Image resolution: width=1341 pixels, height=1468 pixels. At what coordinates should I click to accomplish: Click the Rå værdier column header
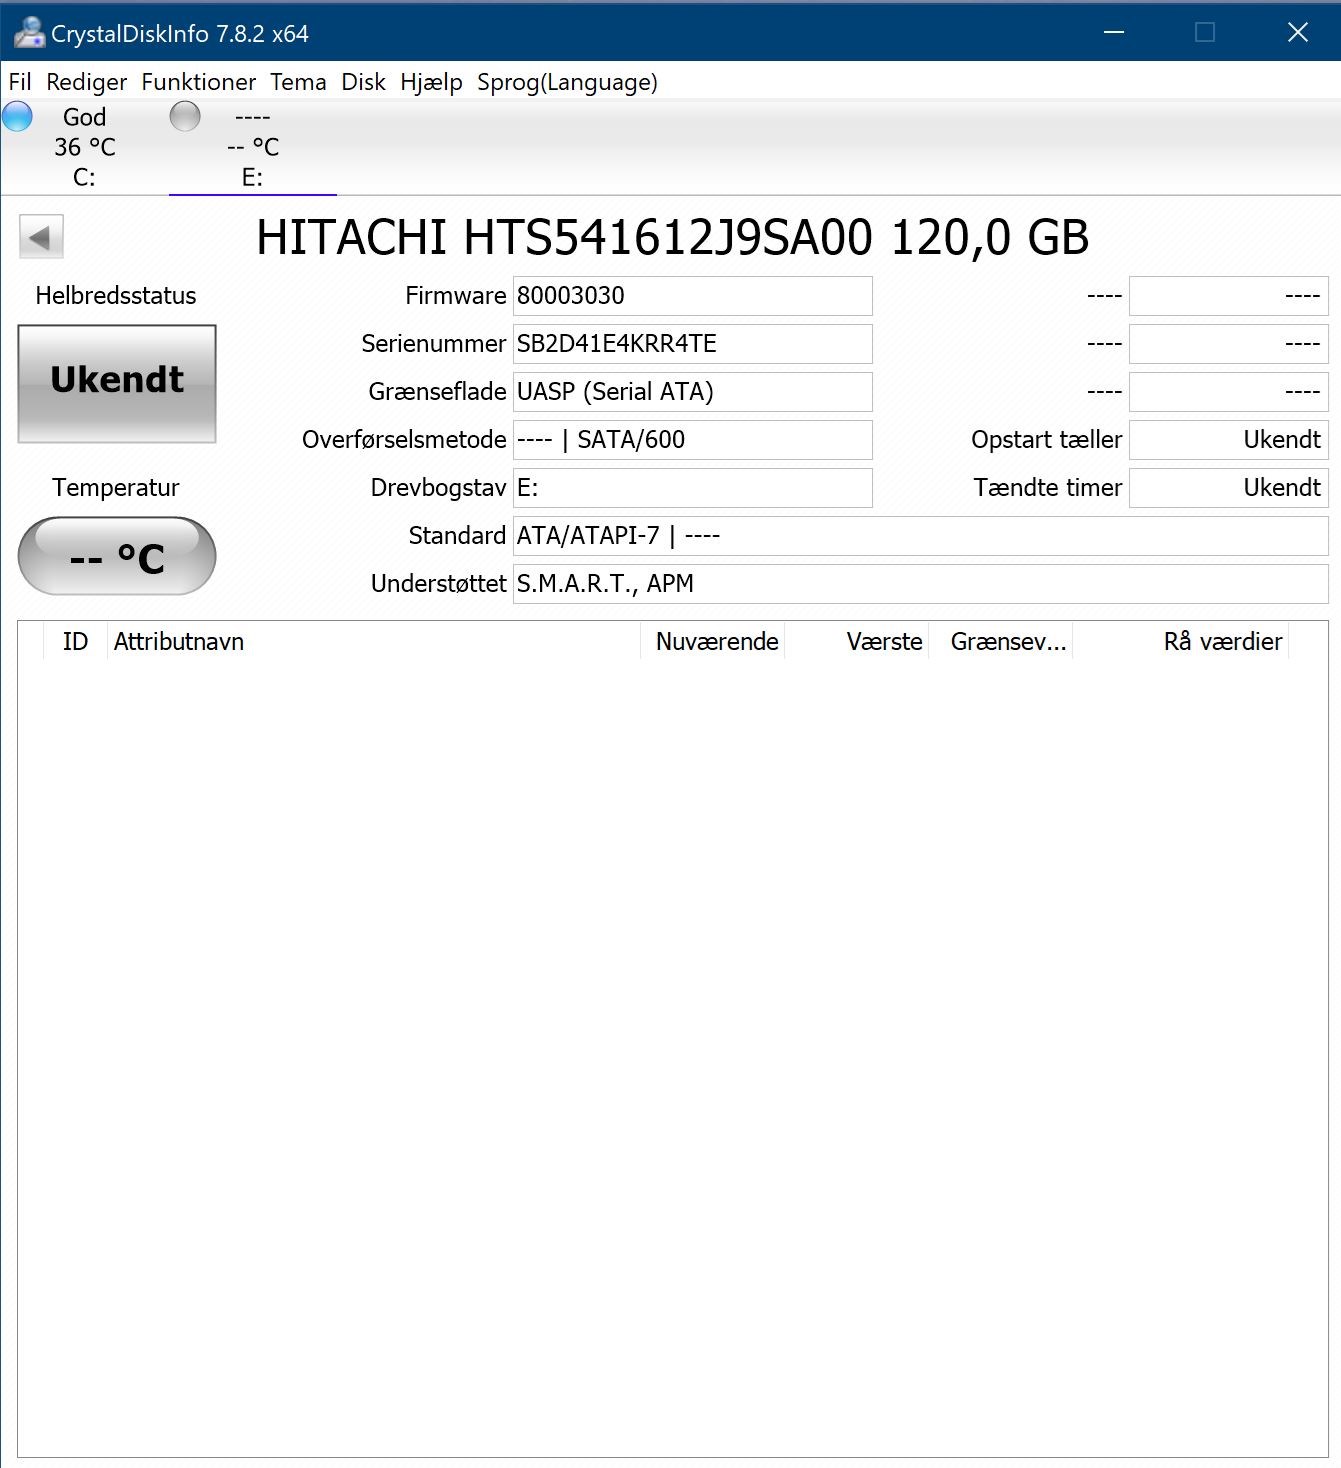(x=1181, y=641)
